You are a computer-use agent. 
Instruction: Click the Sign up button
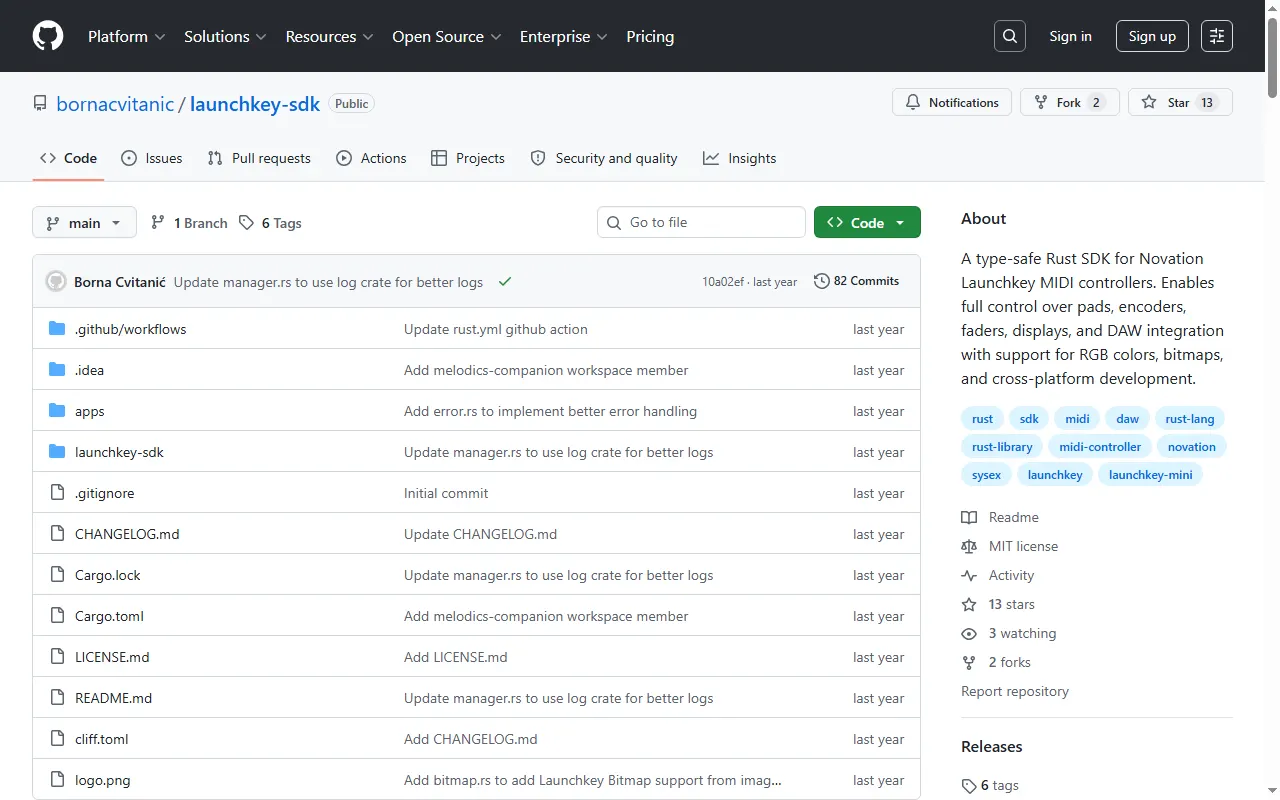[x=1152, y=36]
